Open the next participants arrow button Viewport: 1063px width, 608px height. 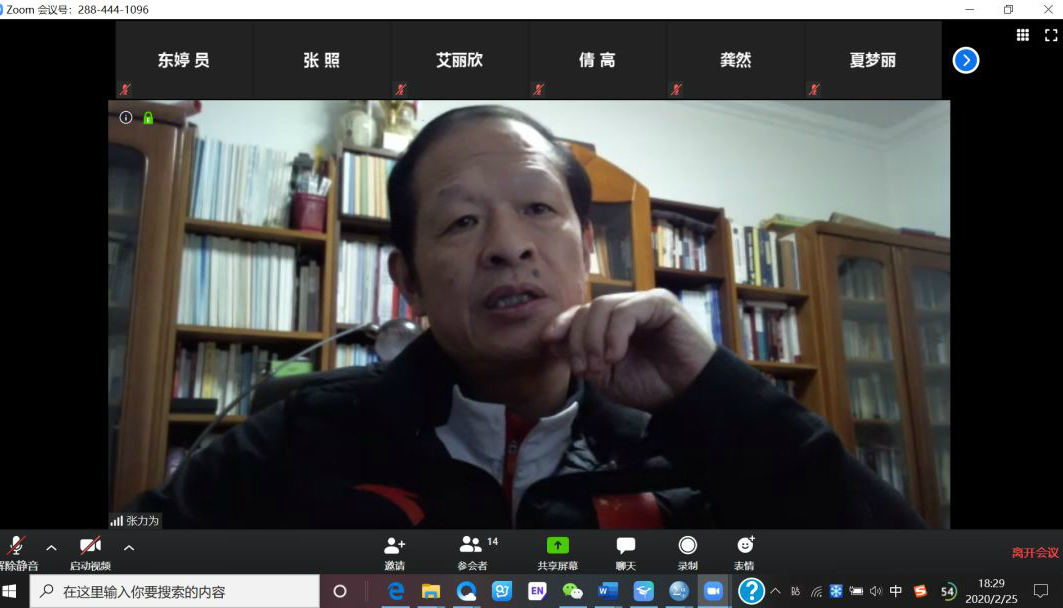tap(965, 59)
